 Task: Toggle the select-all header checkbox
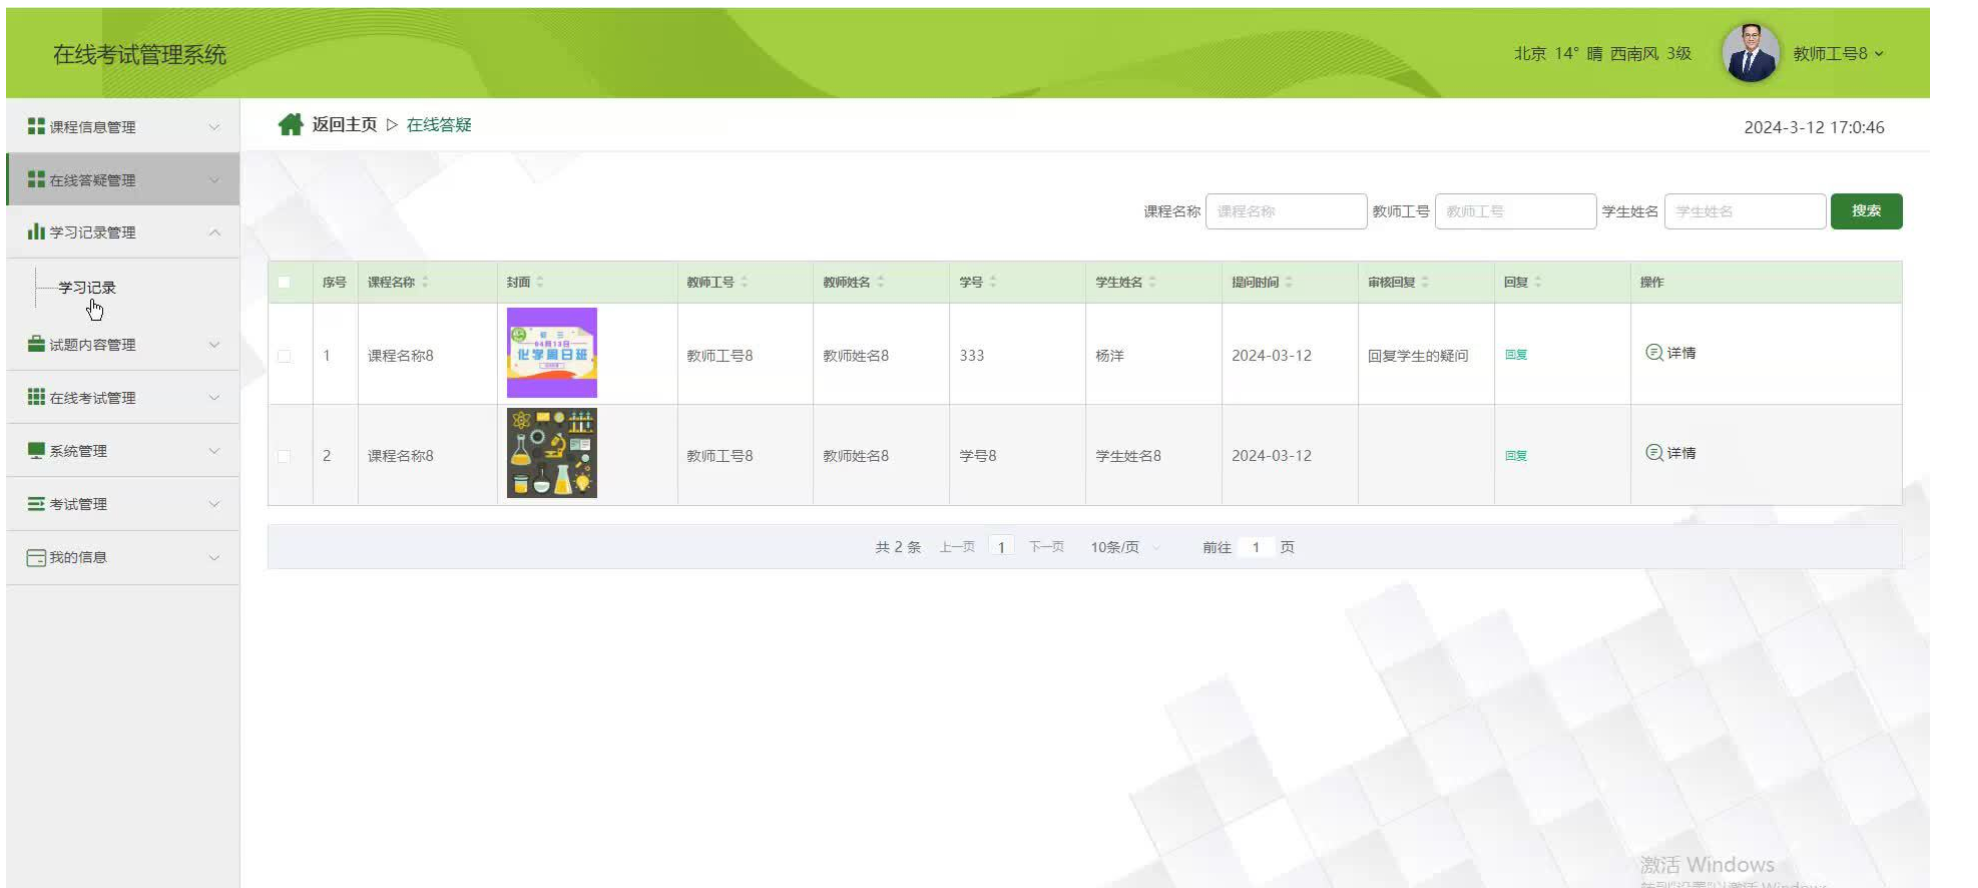(x=284, y=282)
